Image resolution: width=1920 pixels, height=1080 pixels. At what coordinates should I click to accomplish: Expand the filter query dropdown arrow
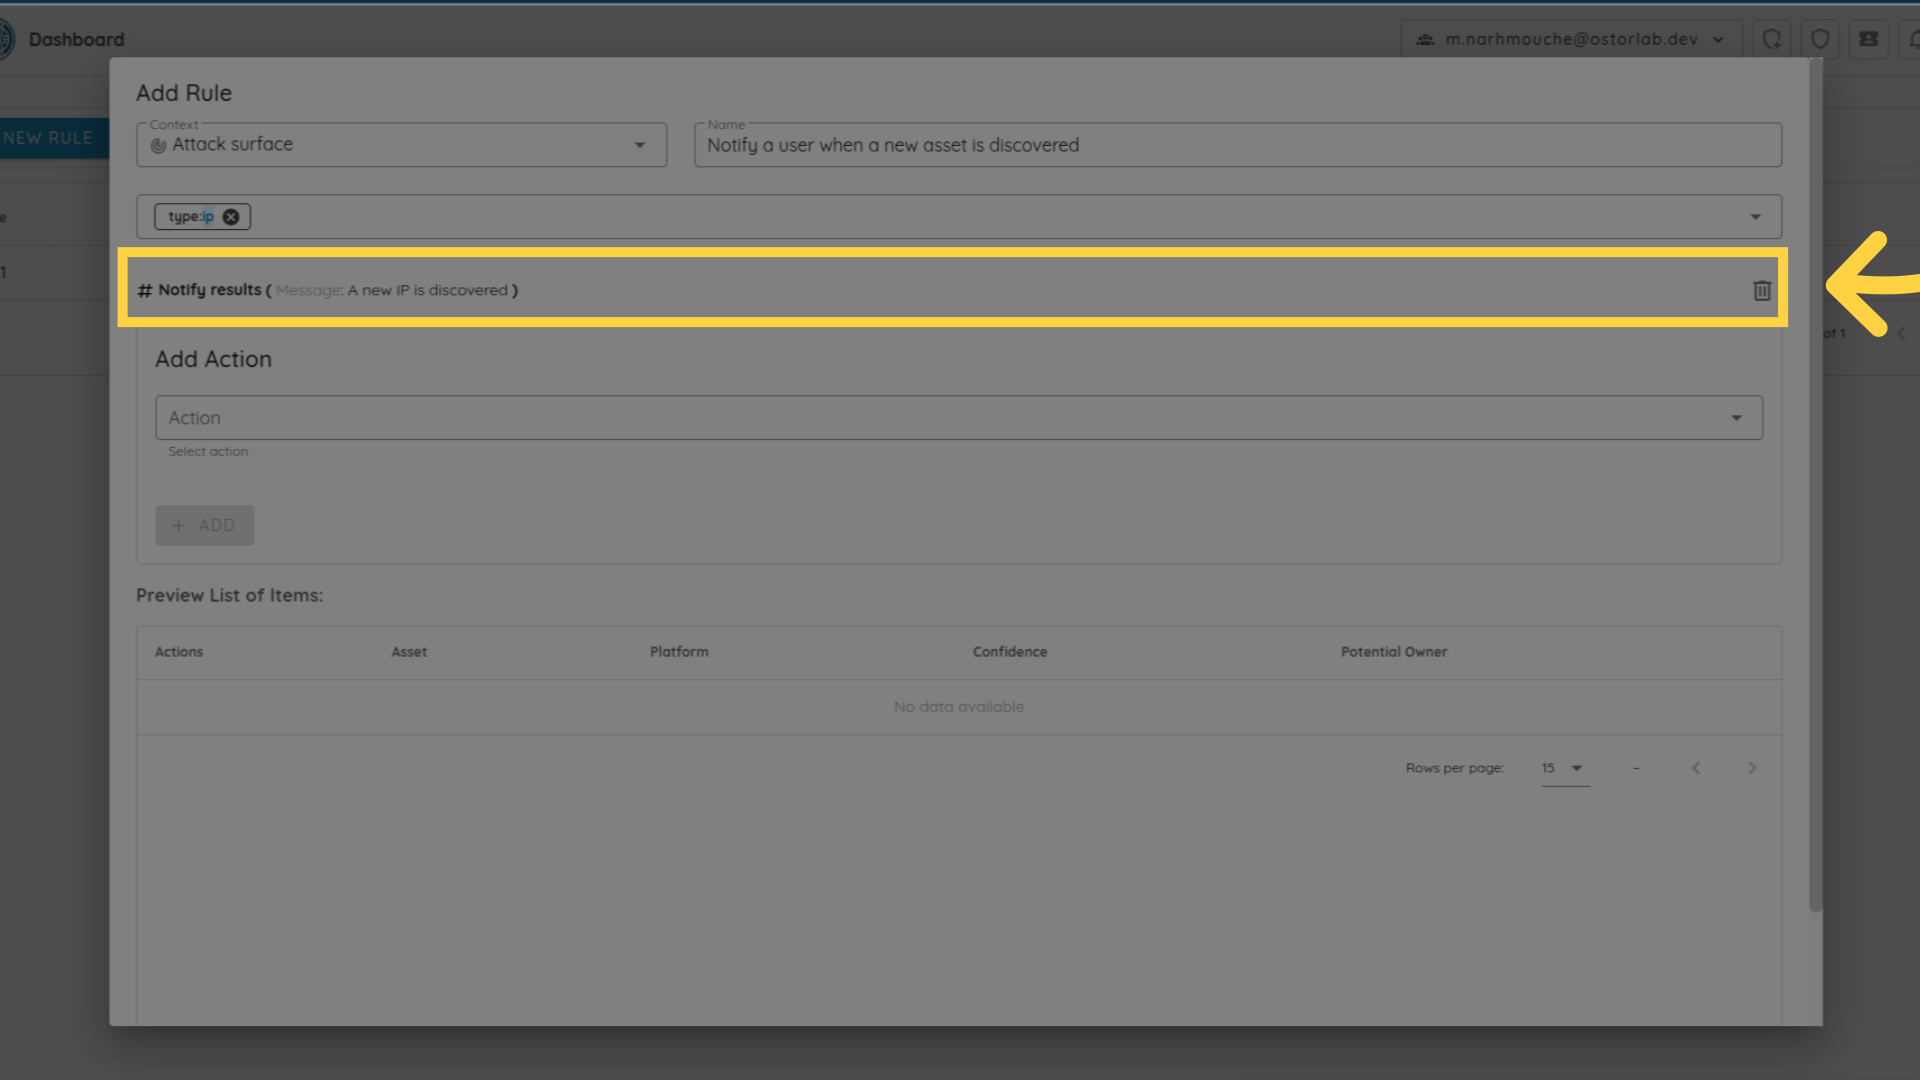click(1755, 217)
